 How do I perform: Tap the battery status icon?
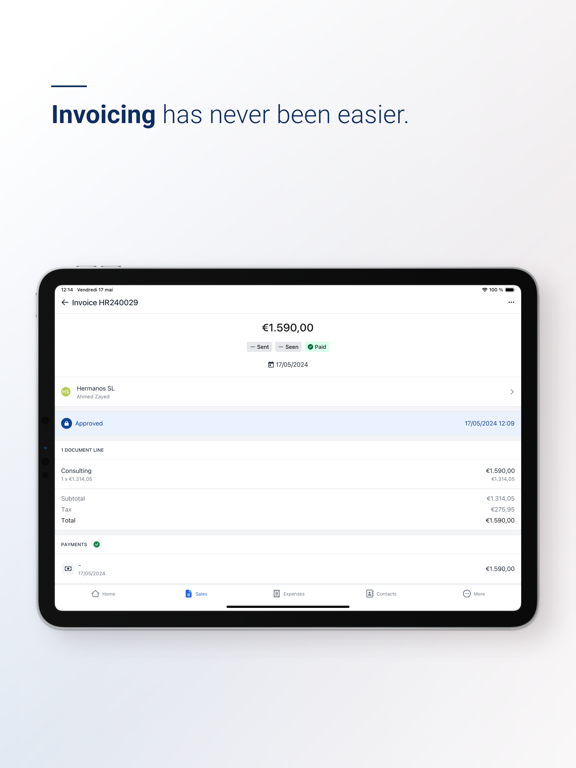(510, 290)
